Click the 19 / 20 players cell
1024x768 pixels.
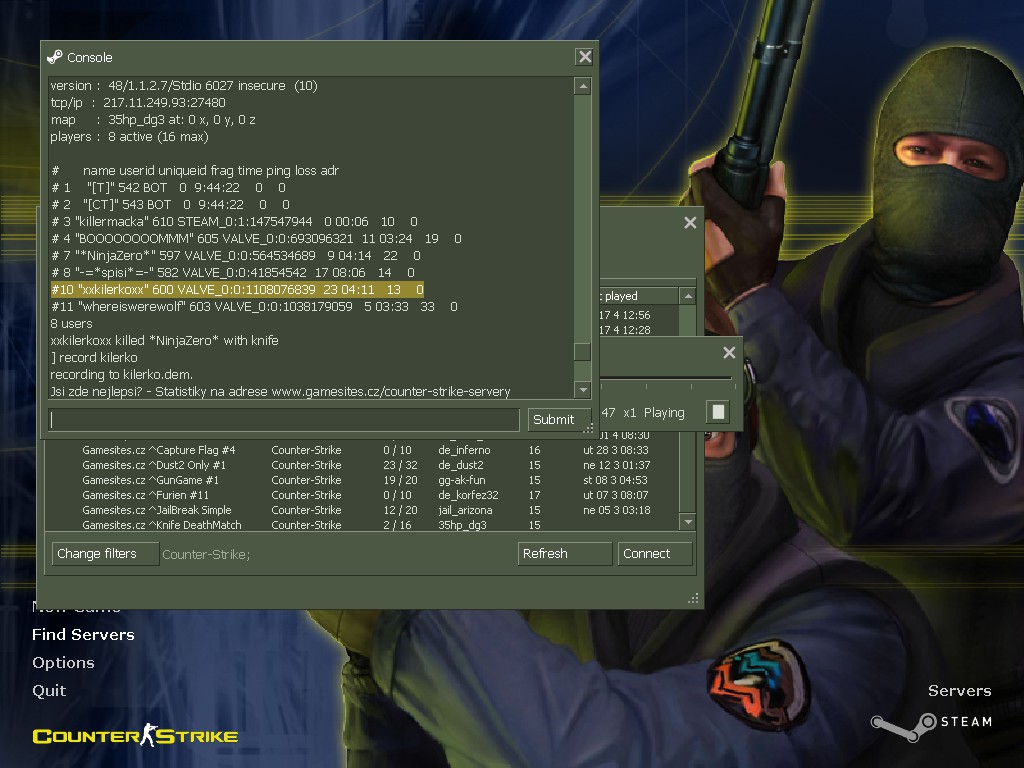coord(400,480)
